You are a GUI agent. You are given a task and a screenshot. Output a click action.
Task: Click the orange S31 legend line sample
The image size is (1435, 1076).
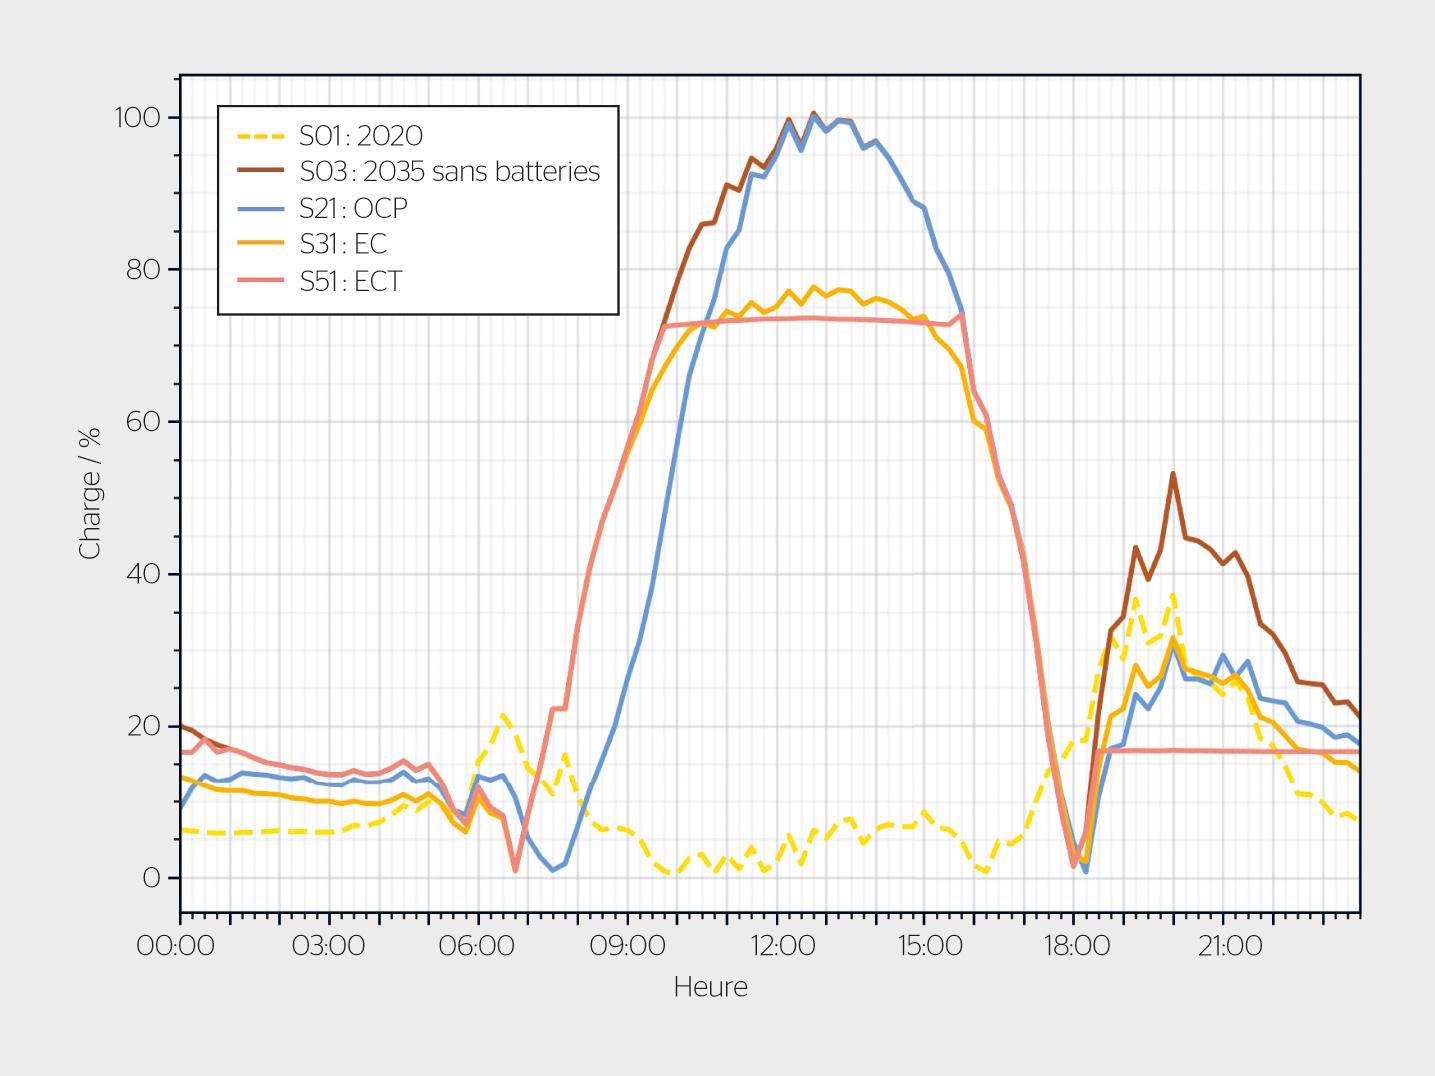point(260,244)
